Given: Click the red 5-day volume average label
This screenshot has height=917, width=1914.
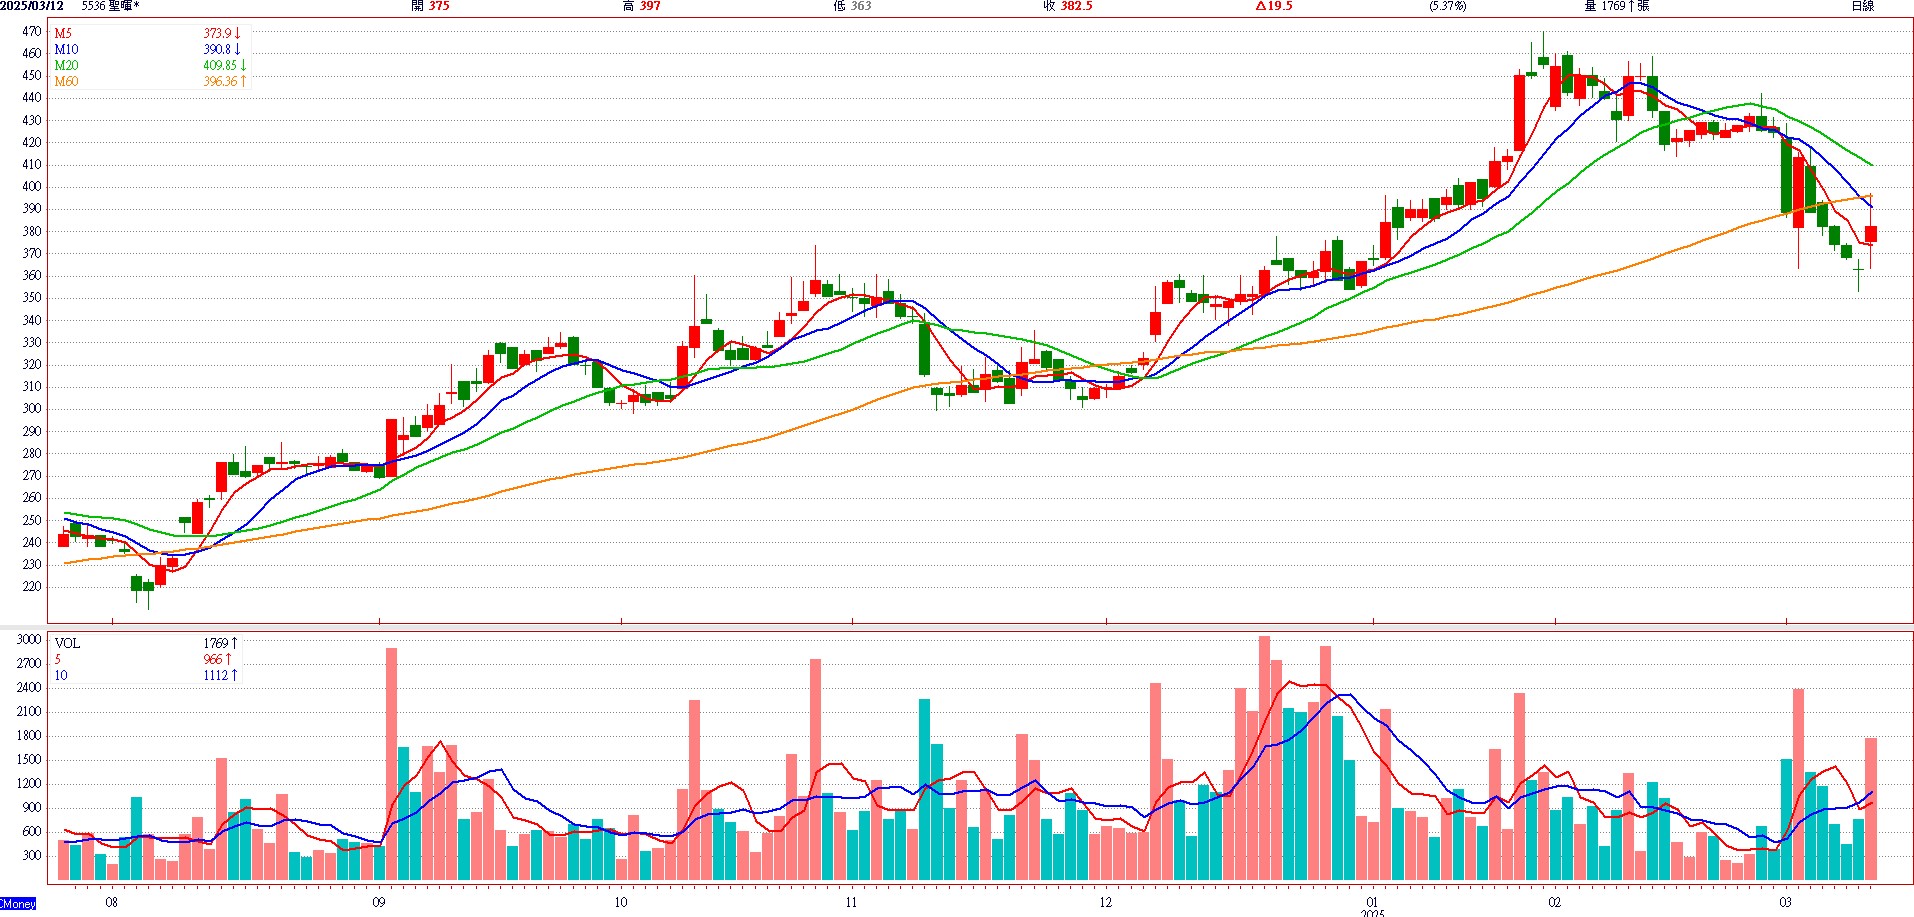Looking at the screenshot, I should [58, 659].
